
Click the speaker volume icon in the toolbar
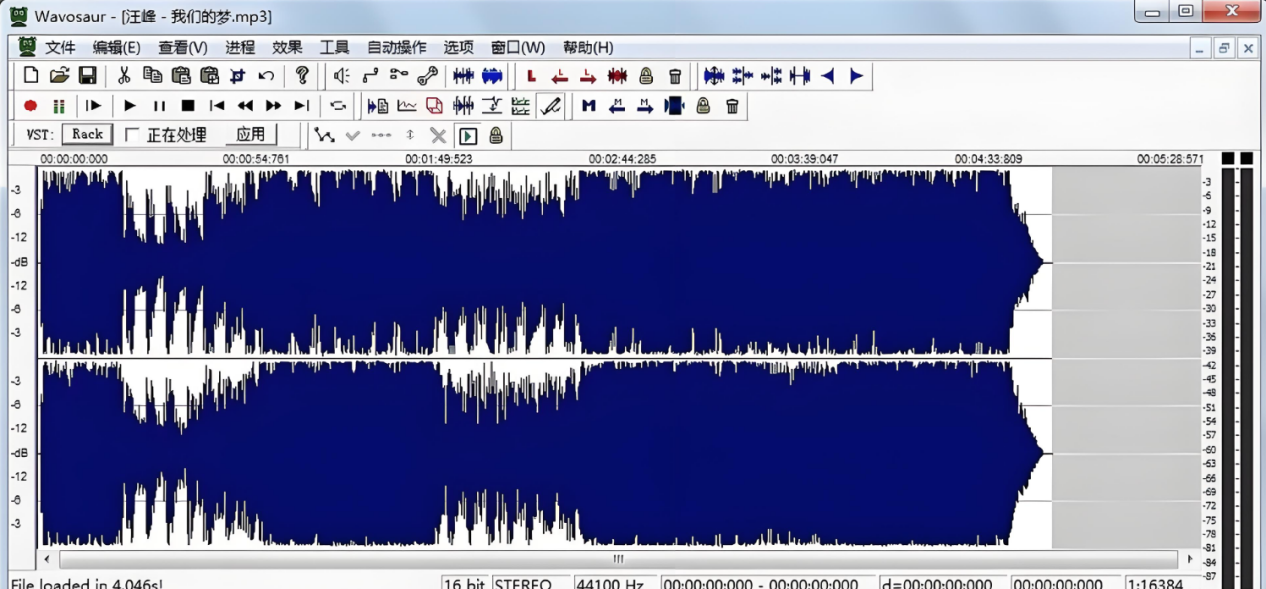click(x=341, y=76)
